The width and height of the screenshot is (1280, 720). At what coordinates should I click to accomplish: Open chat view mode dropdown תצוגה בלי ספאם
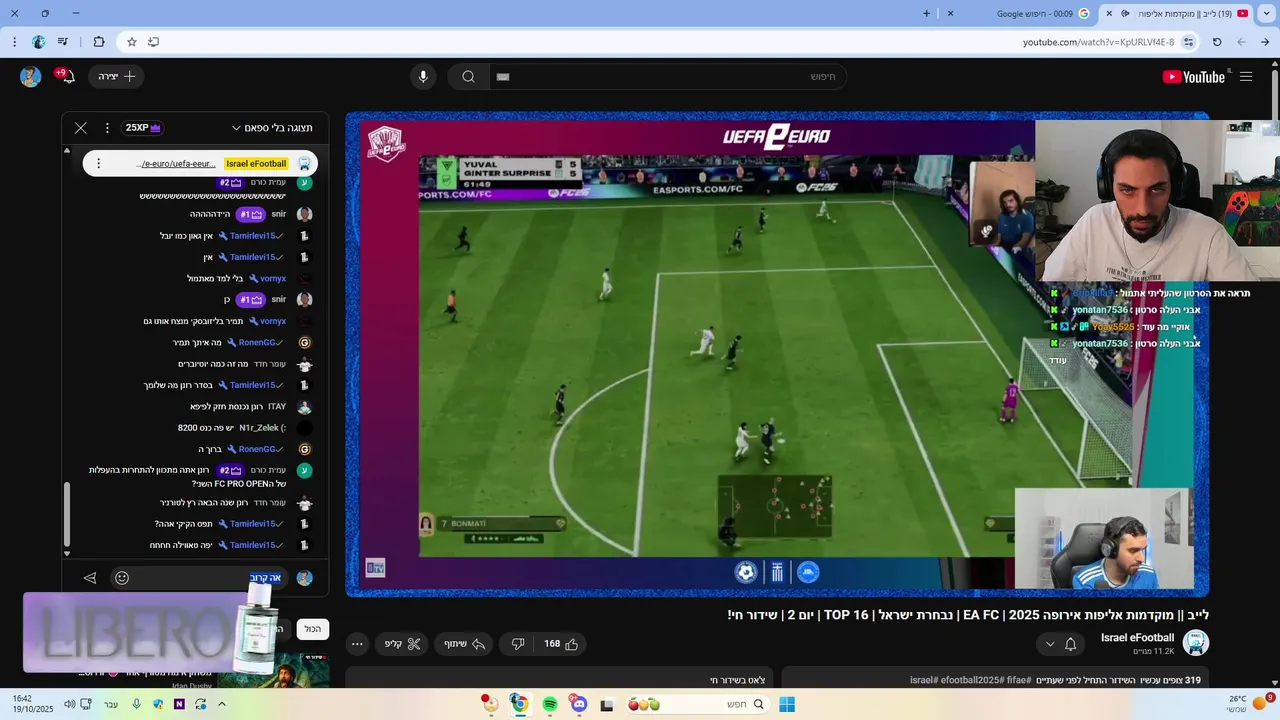(272, 128)
